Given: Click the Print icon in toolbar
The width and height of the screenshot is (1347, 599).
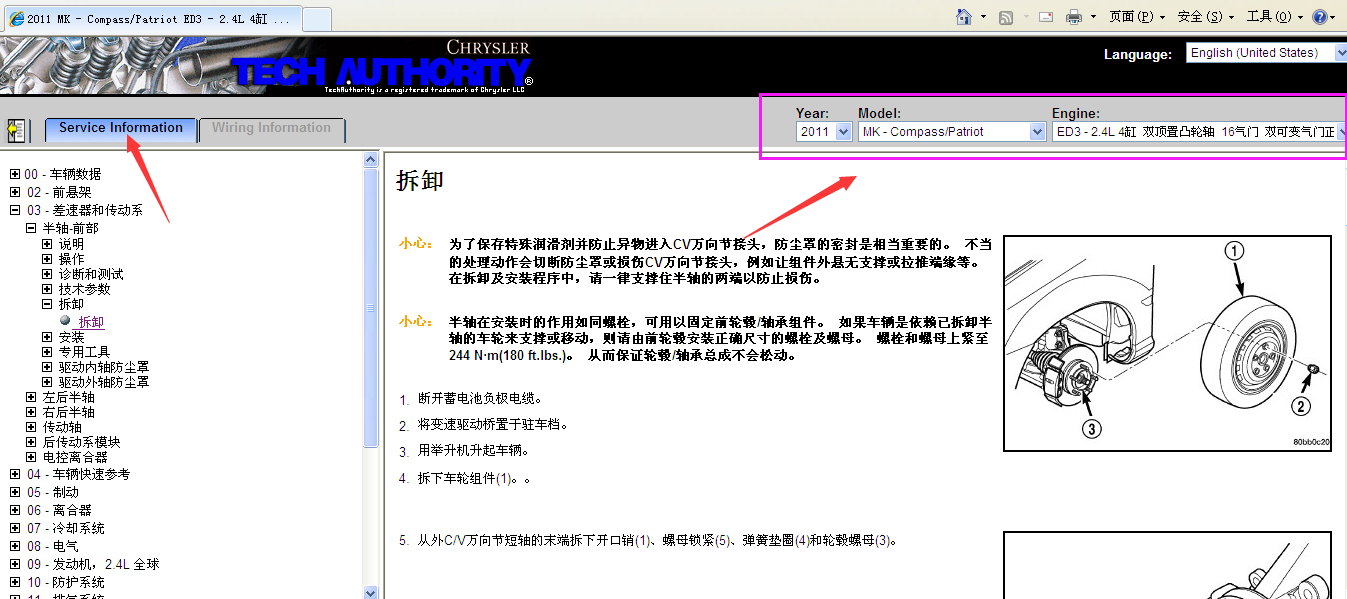Looking at the screenshot, I should [1074, 17].
